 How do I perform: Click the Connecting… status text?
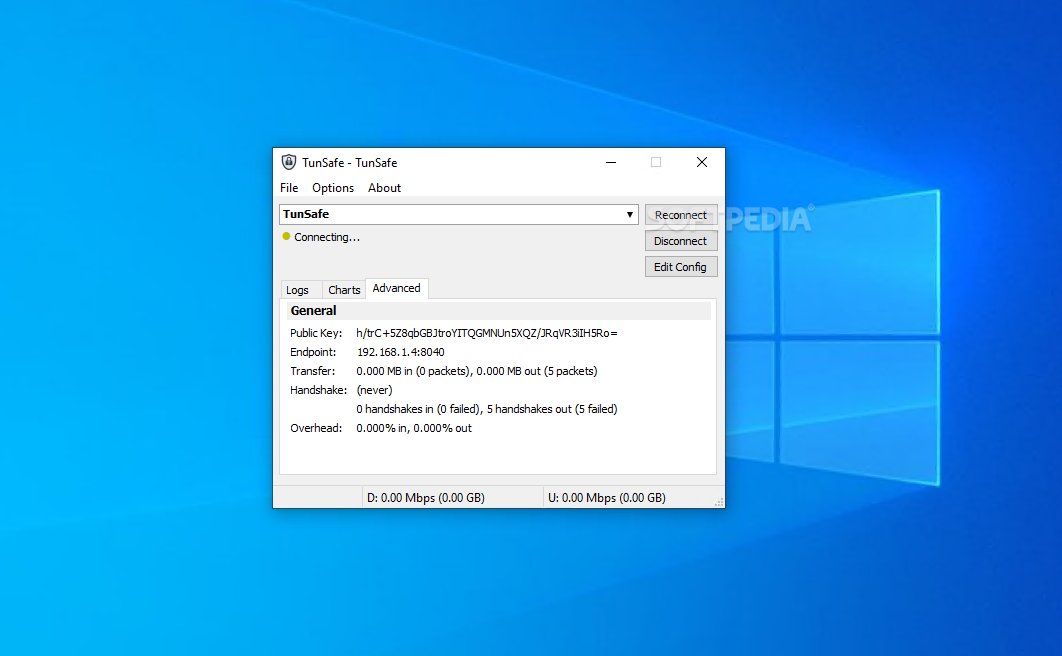(326, 237)
